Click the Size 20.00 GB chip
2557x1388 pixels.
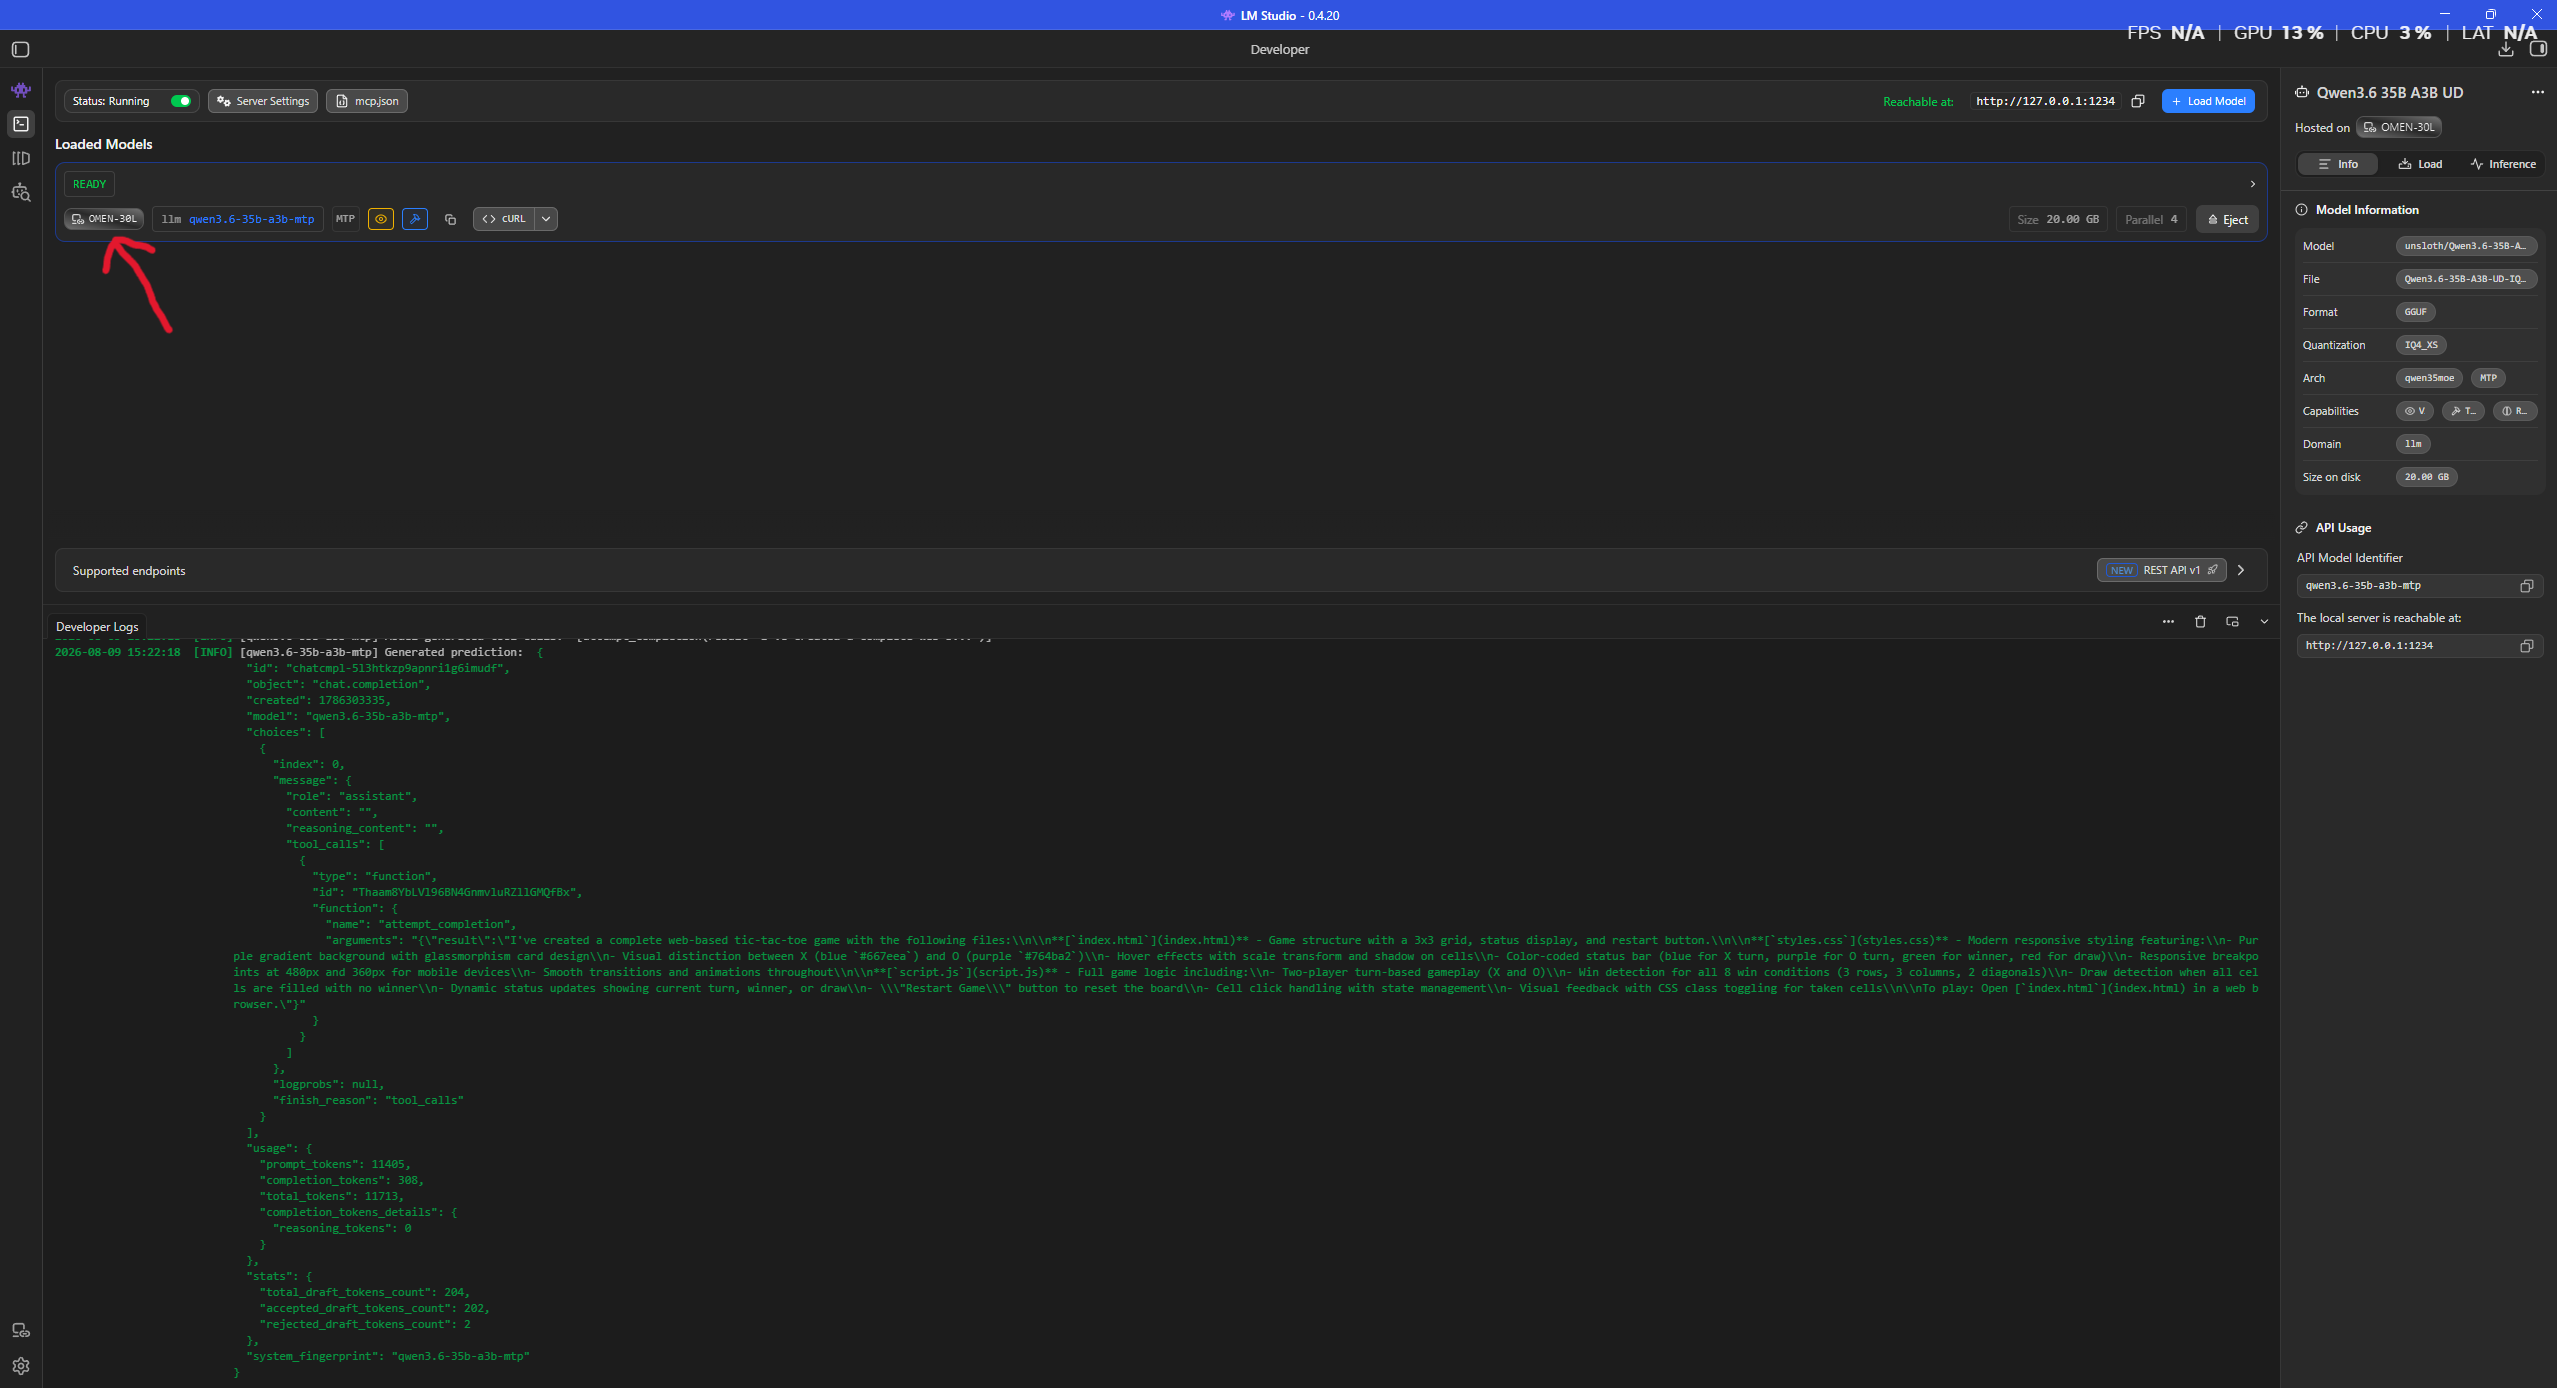coord(2058,220)
